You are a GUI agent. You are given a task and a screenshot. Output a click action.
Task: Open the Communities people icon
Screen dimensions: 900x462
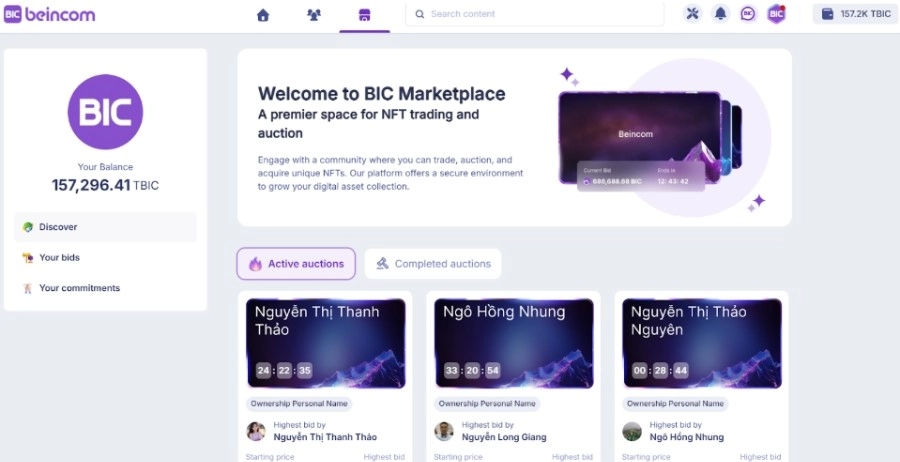[314, 15]
